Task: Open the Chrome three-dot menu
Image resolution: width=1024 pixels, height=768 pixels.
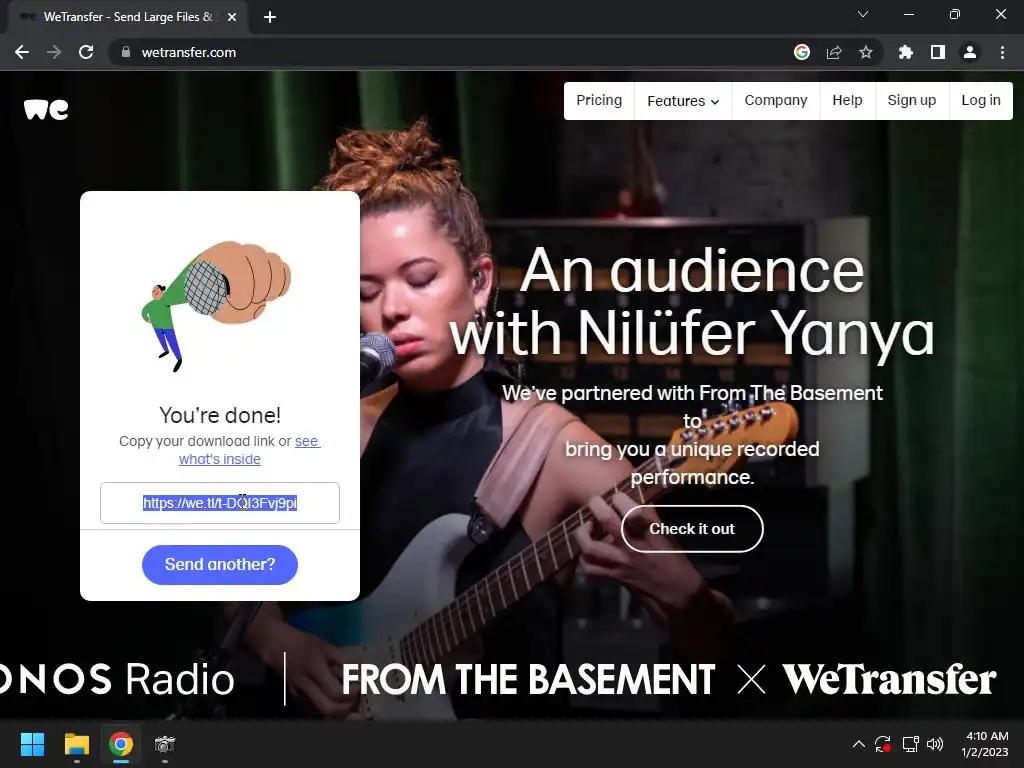Action: (x=1002, y=52)
